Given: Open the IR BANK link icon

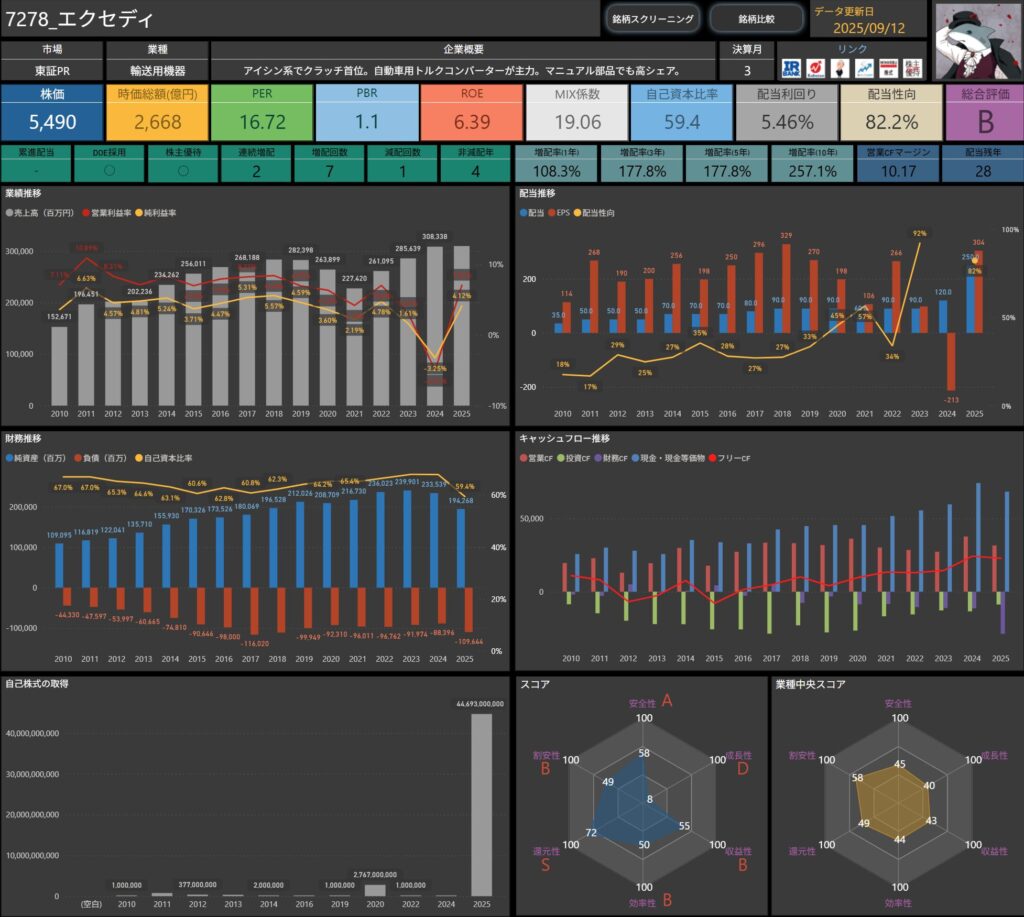Looking at the screenshot, I should point(792,68).
